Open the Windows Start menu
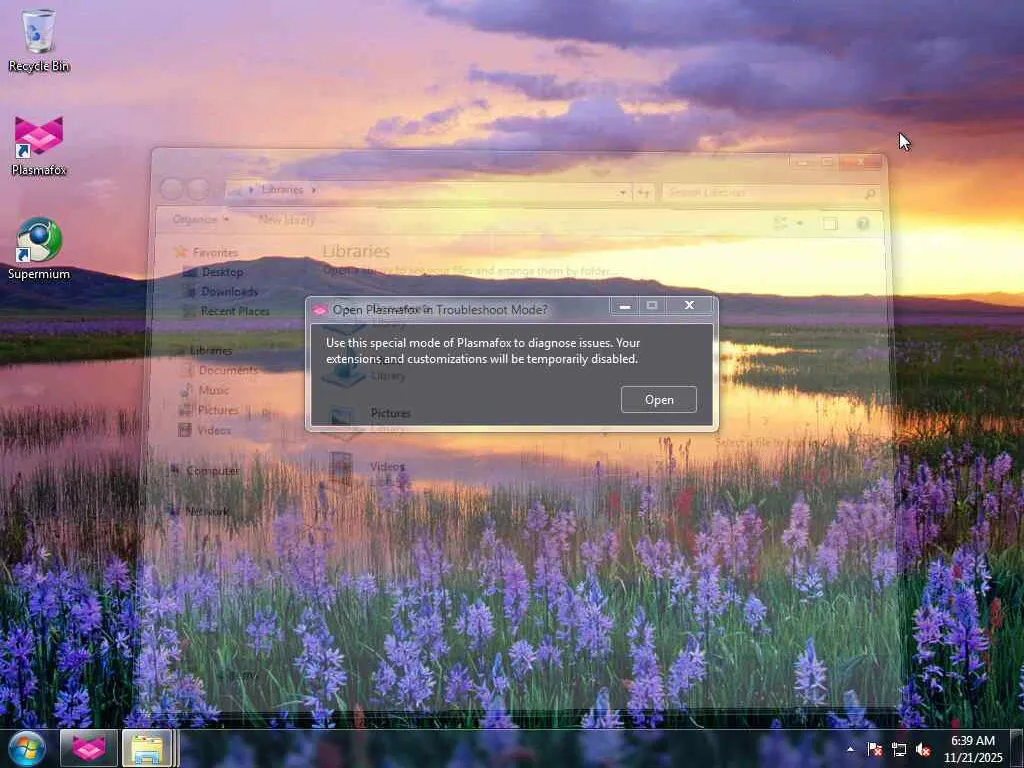Image resolution: width=1024 pixels, height=768 pixels. pyautogui.click(x=27, y=749)
